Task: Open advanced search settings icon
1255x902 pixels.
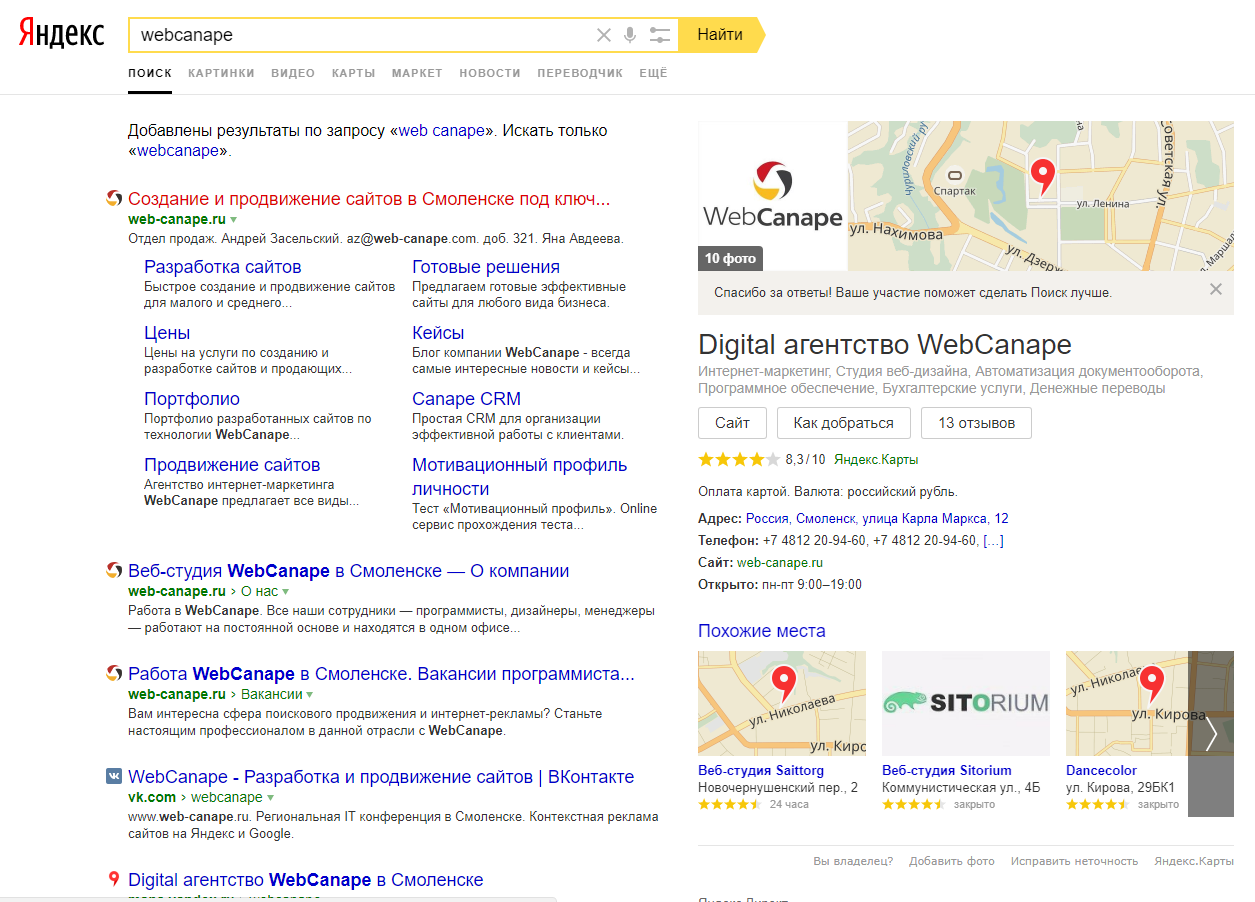Action: pyautogui.click(x=660, y=35)
